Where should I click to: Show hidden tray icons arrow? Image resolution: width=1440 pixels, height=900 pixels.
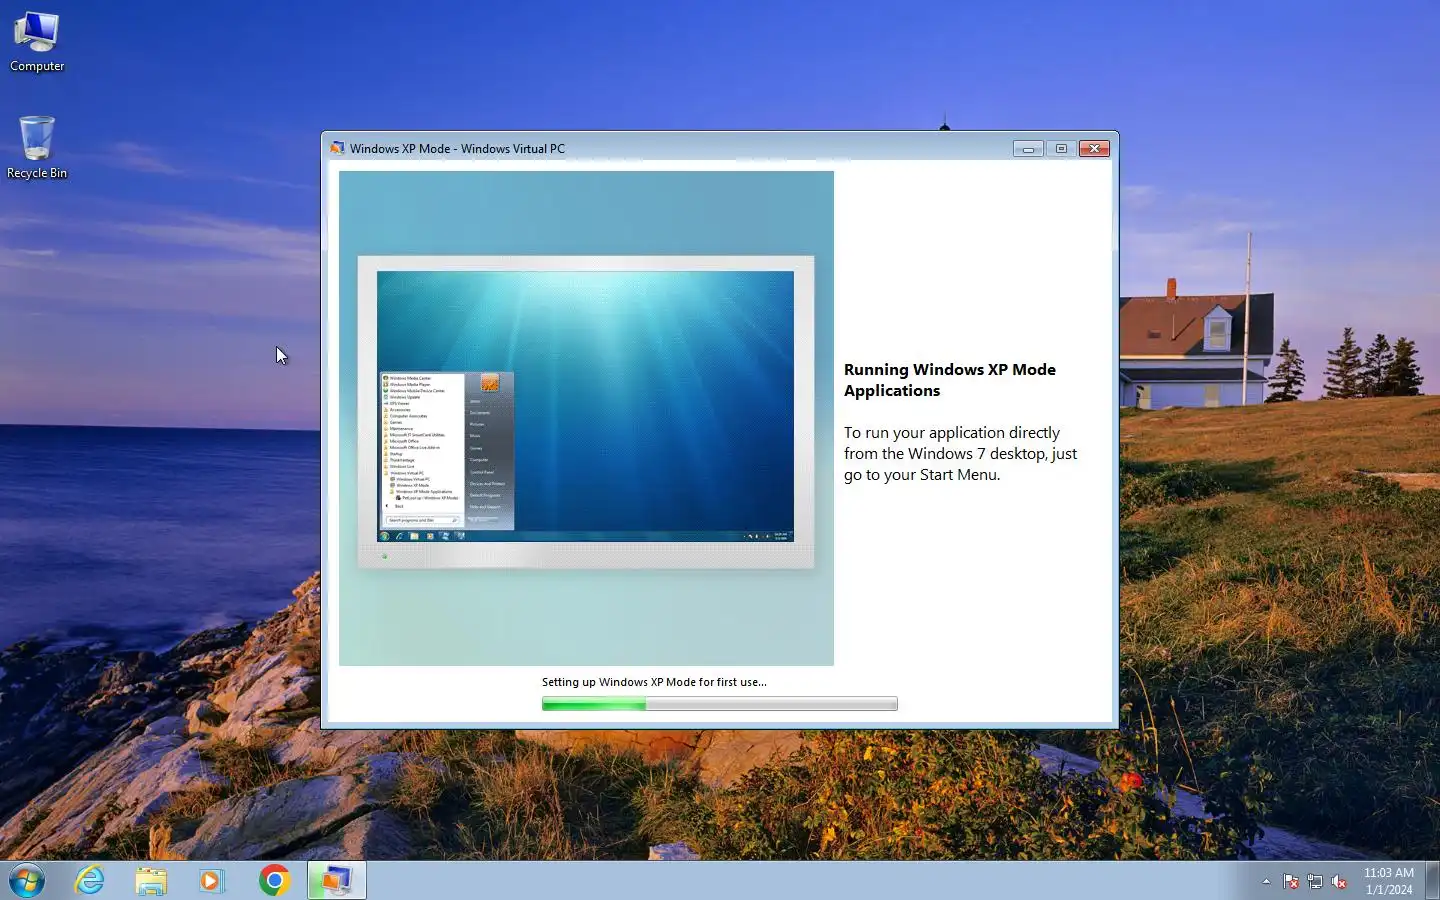(1266, 882)
